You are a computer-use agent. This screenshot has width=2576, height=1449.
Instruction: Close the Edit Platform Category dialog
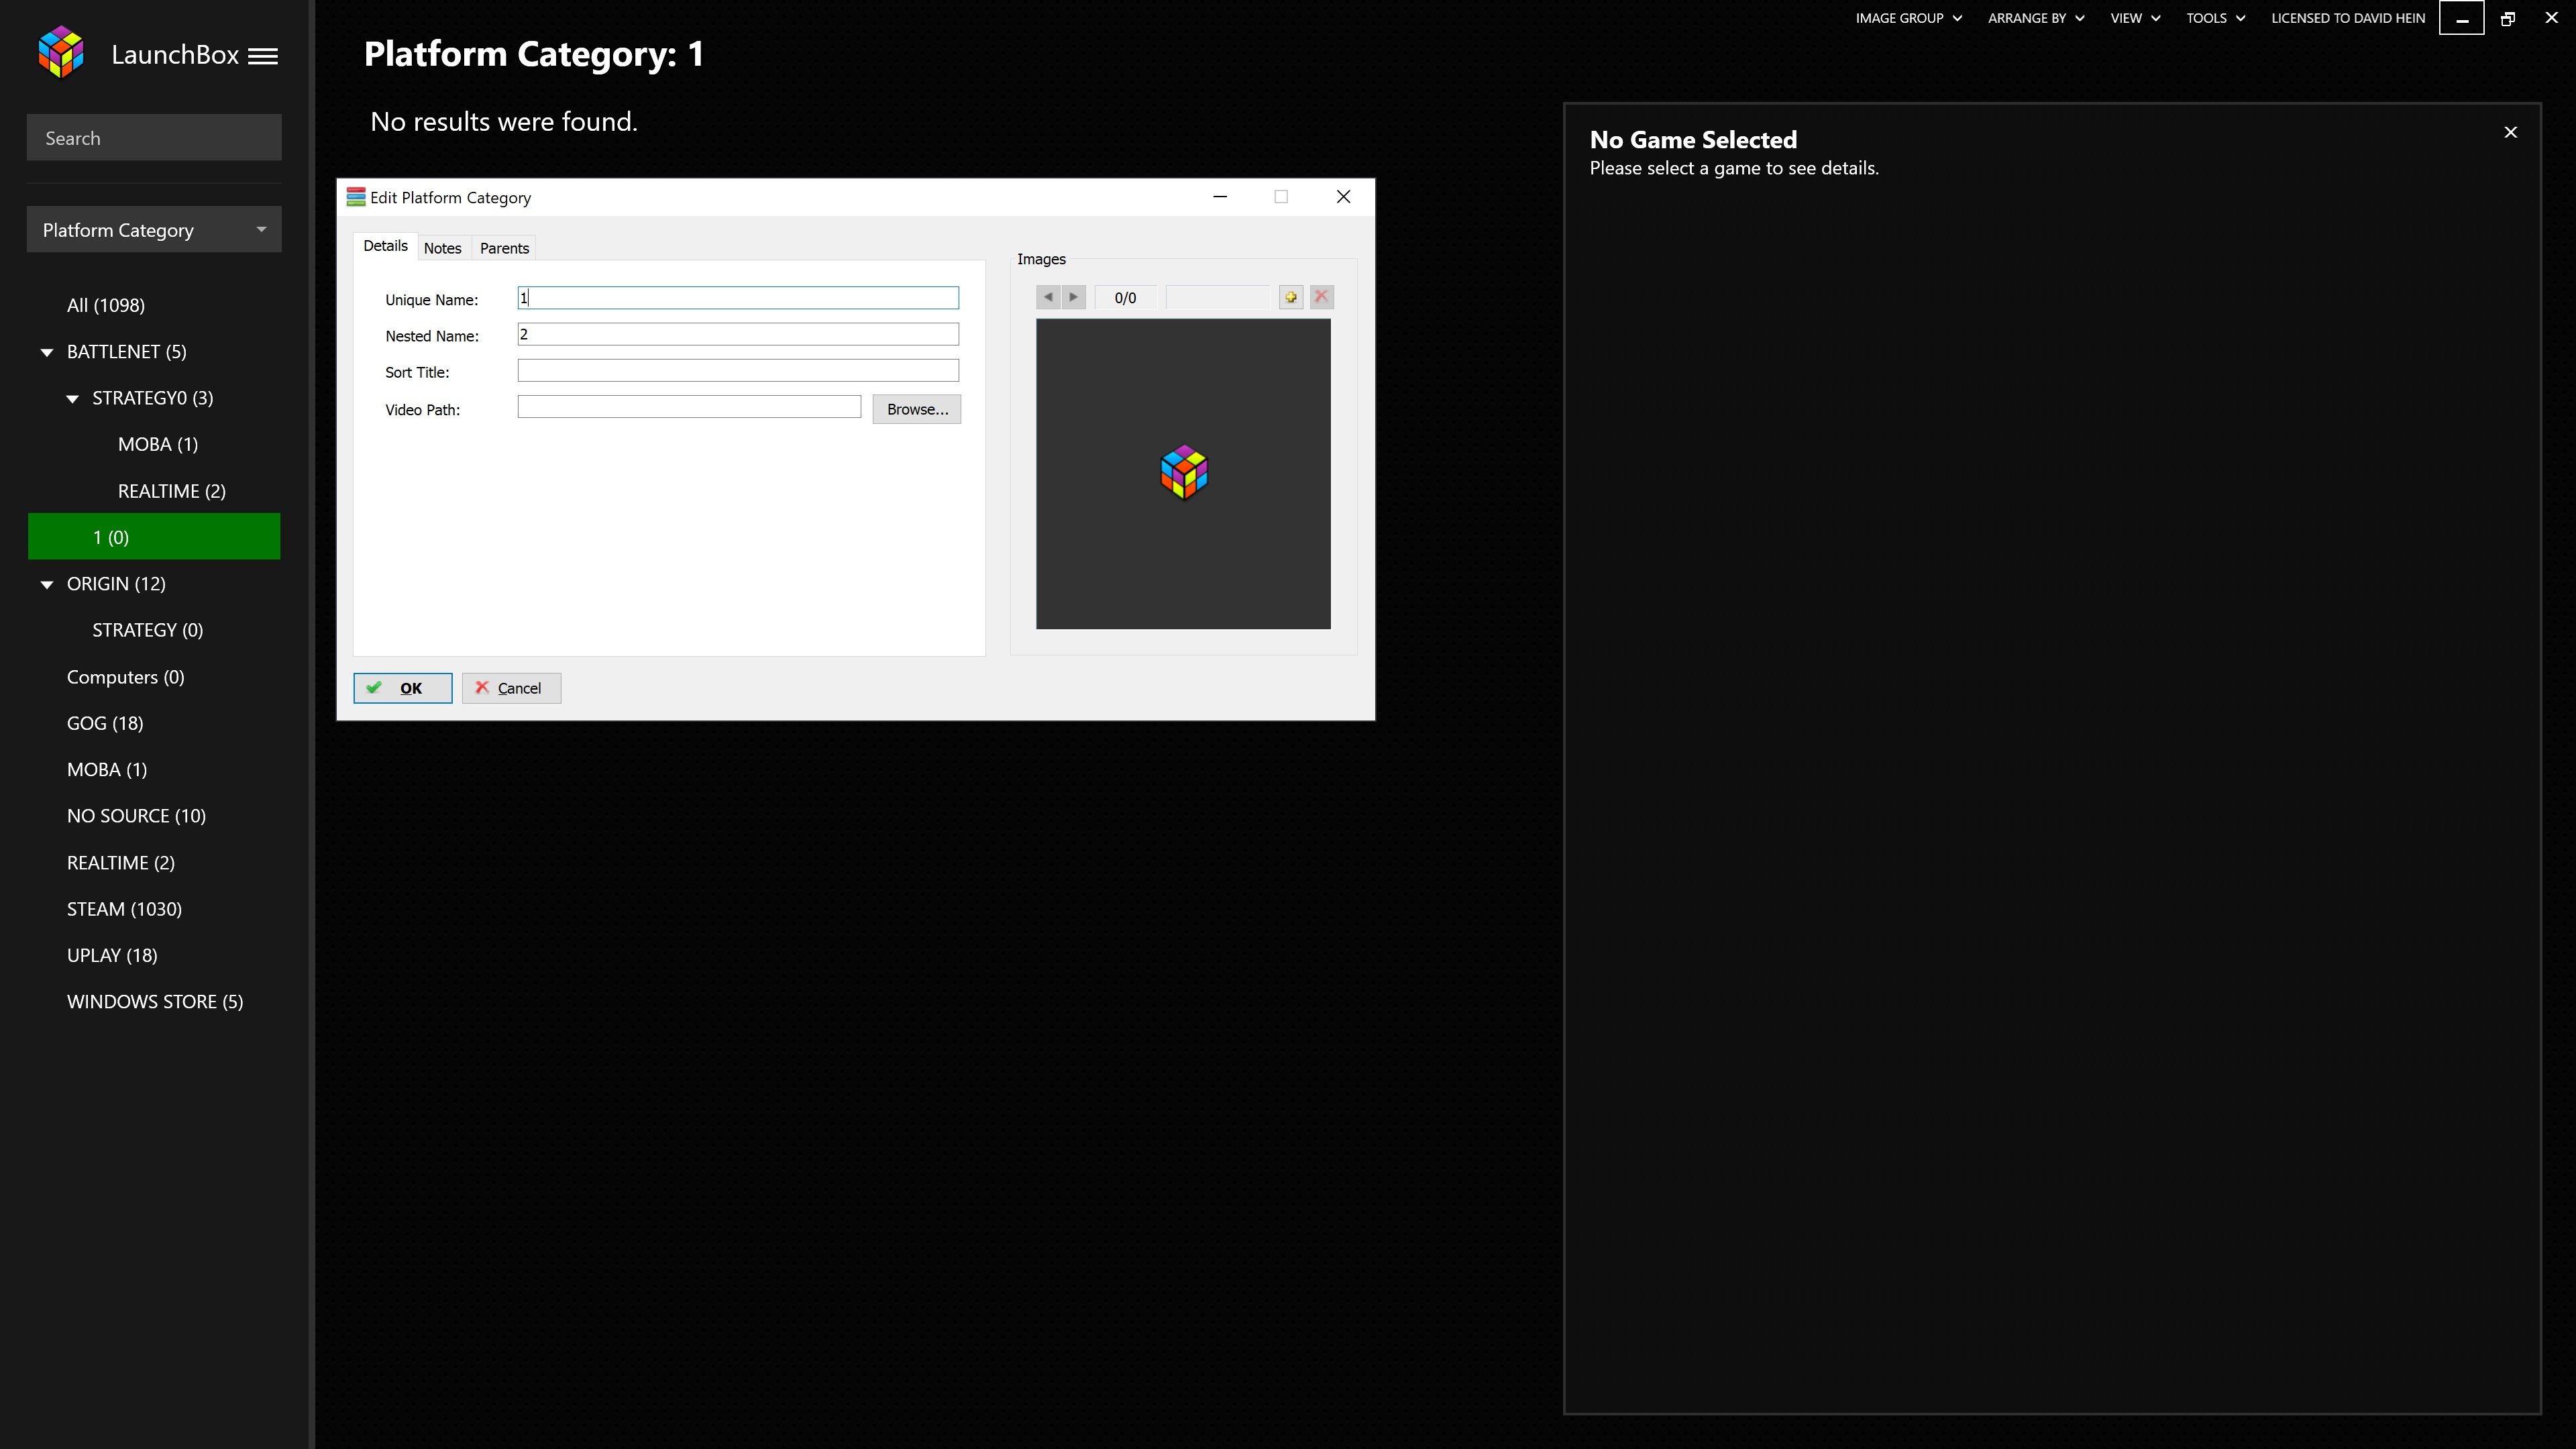1344,197
